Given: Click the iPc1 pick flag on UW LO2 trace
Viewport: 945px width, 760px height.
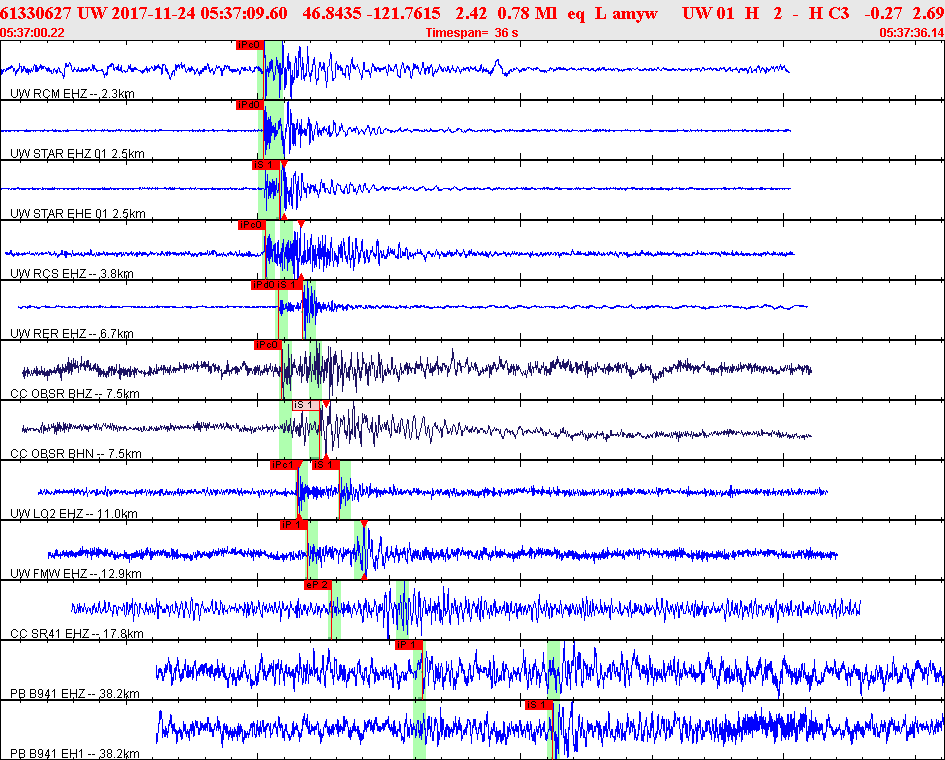Looking at the screenshot, I should coord(283,465).
